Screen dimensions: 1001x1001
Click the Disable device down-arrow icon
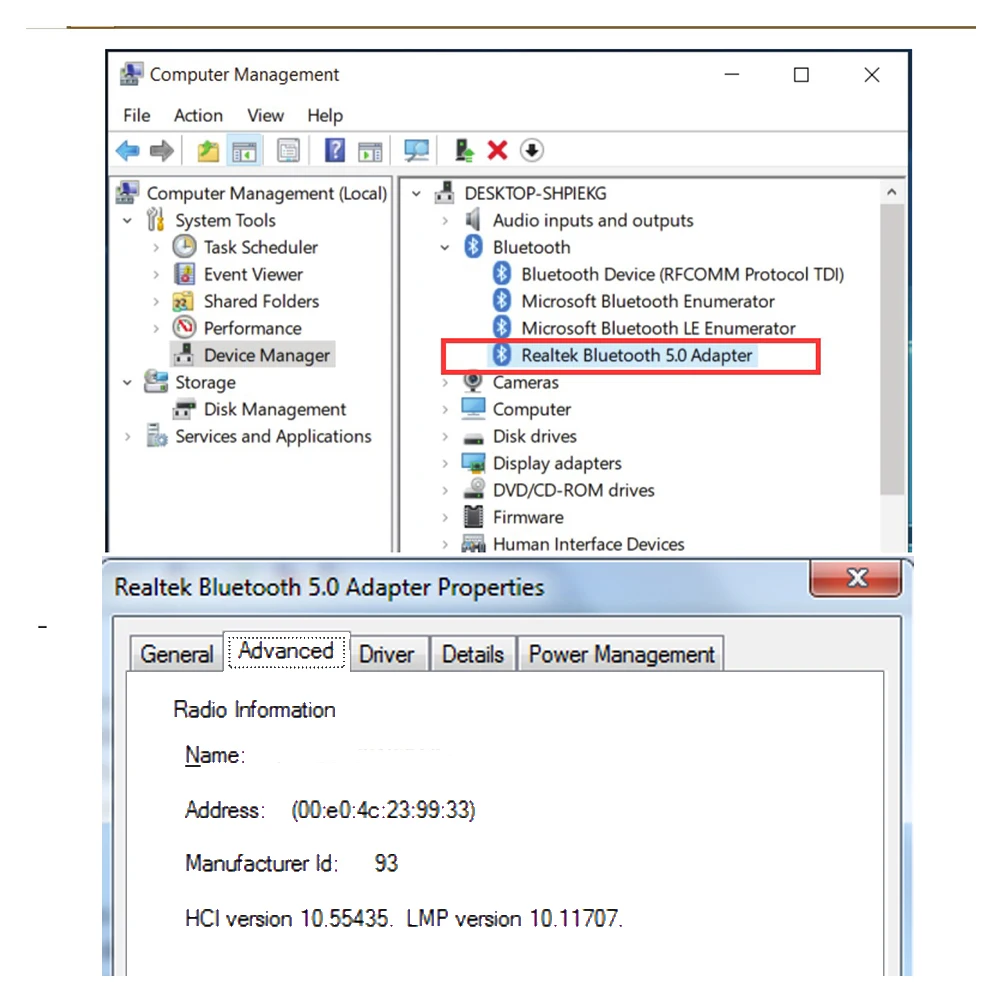pos(531,151)
